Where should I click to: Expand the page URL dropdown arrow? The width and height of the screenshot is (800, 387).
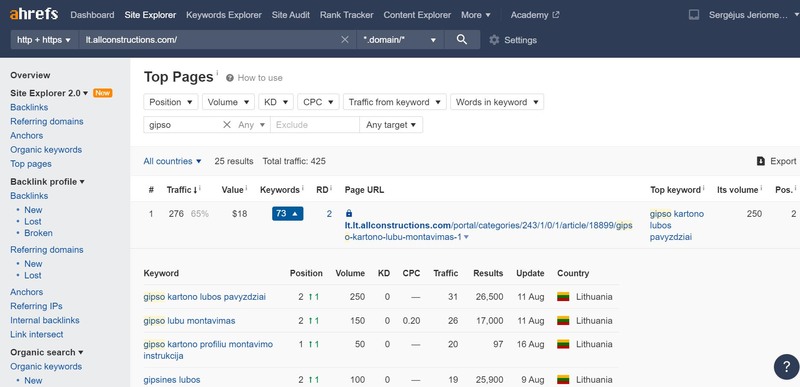click(x=466, y=237)
